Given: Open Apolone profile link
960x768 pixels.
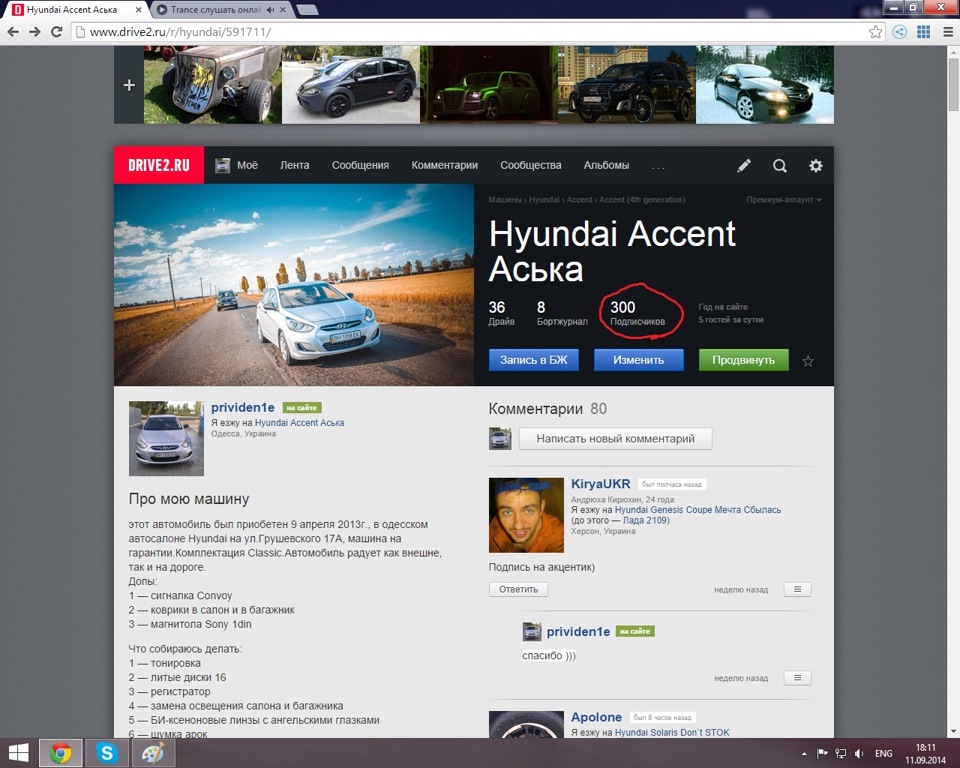Looking at the screenshot, I should click(x=596, y=717).
